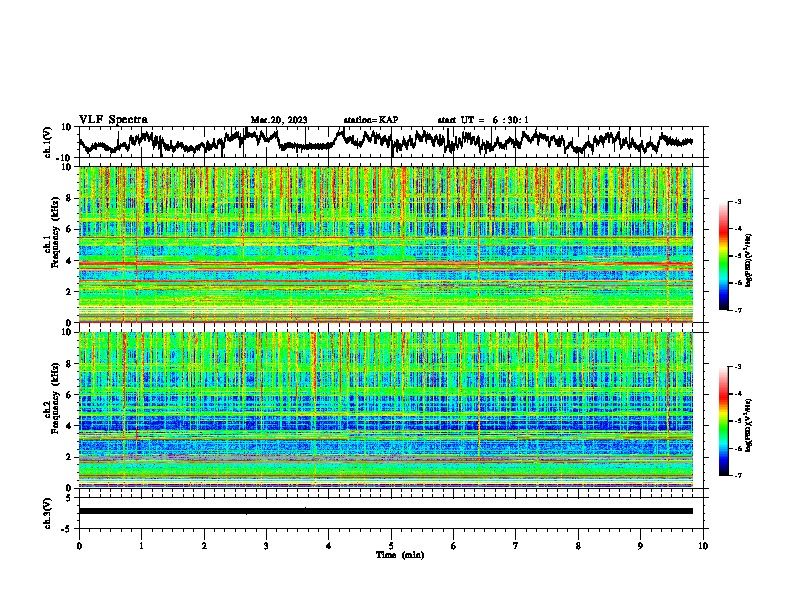Click the "2" kHz tick of ch.2 spectrogram

point(70,457)
